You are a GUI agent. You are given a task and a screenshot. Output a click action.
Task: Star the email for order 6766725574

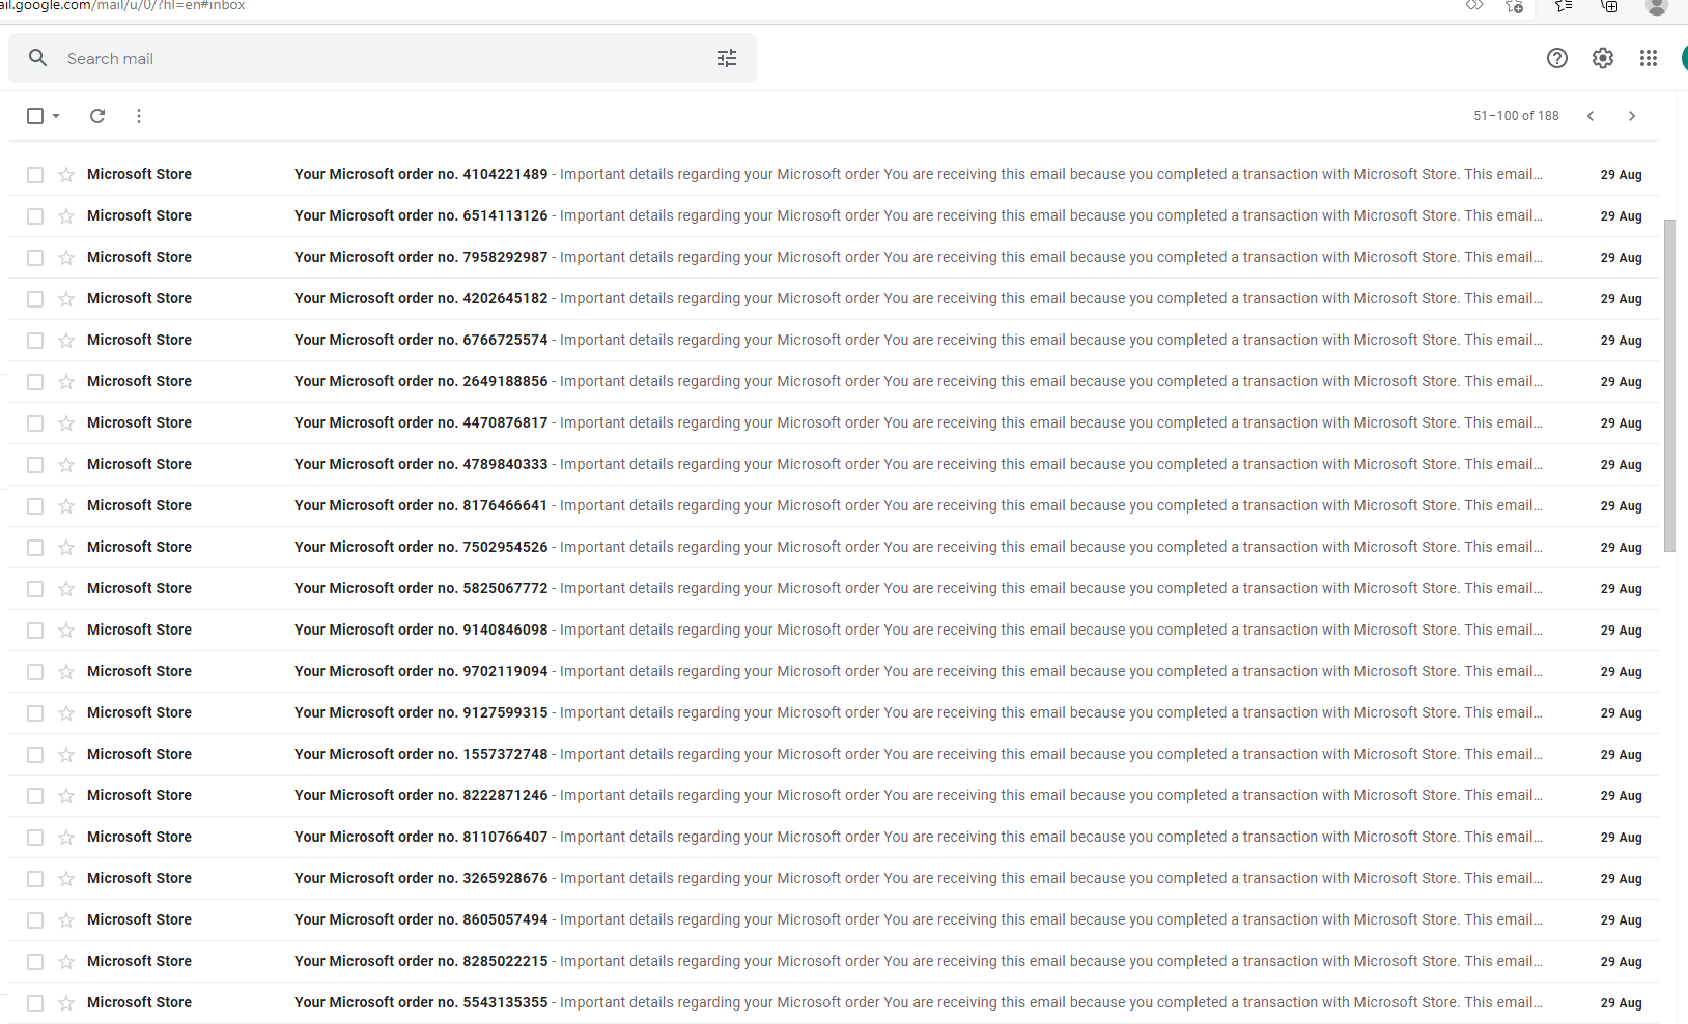click(x=66, y=341)
